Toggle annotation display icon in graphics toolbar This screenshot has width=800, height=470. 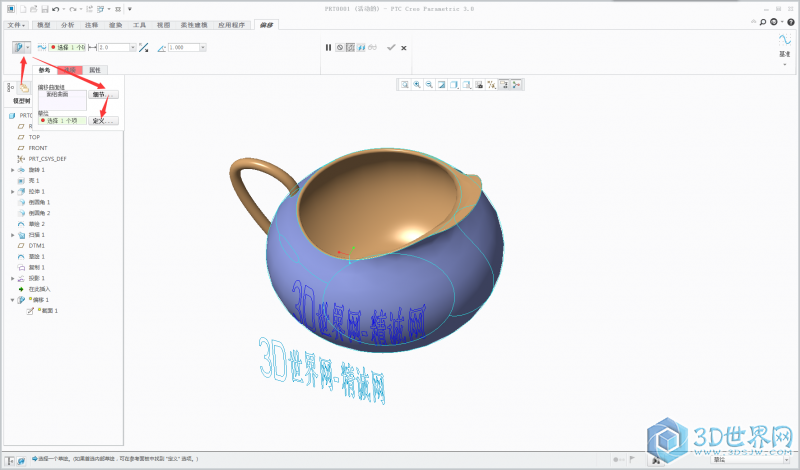tap(504, 85)
